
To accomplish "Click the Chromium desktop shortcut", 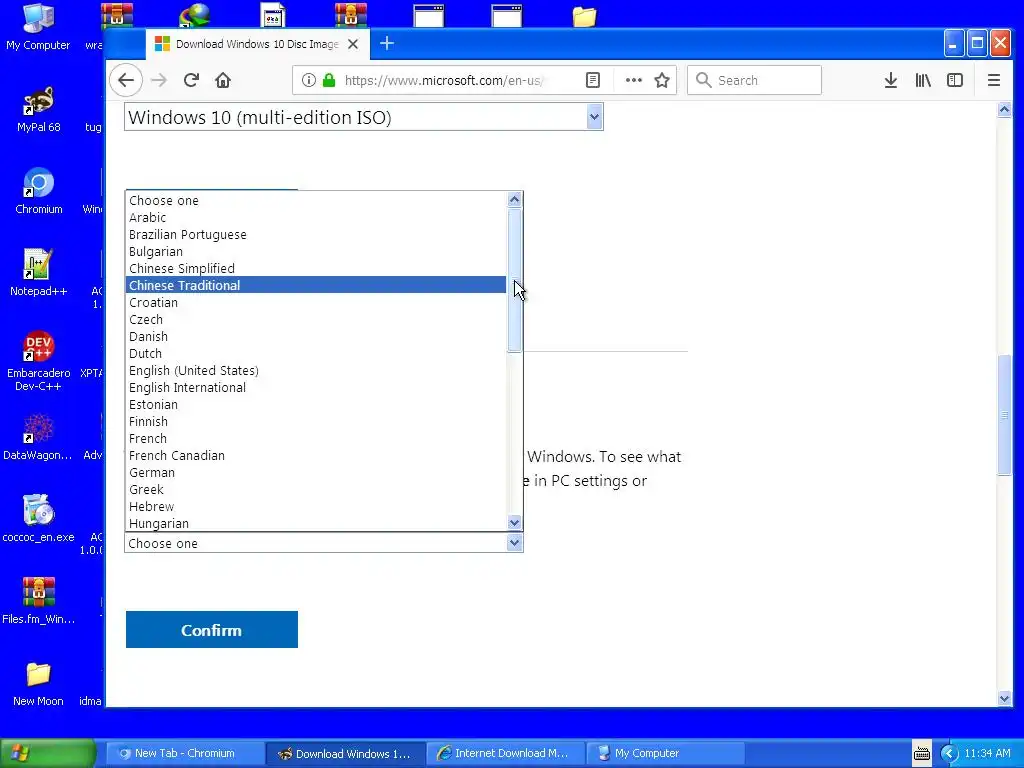I will pyautogui.click(x=38, y=191).
